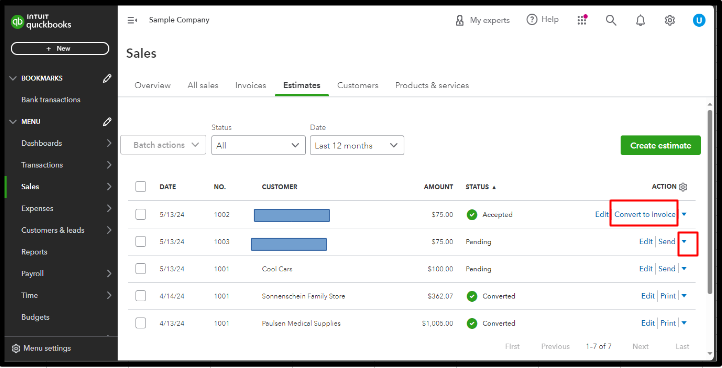Click the New button
The image size is (722, 368).
point(60,48)
